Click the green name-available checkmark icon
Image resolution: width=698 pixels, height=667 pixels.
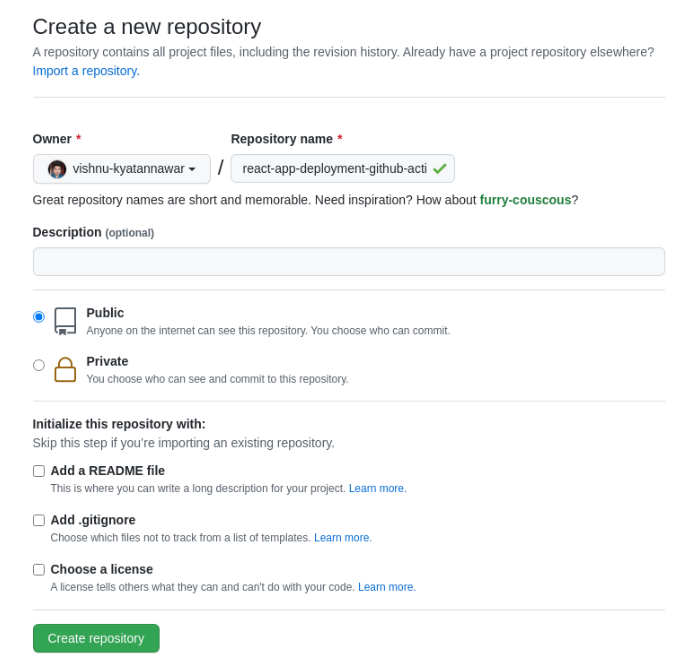[440, 169]
